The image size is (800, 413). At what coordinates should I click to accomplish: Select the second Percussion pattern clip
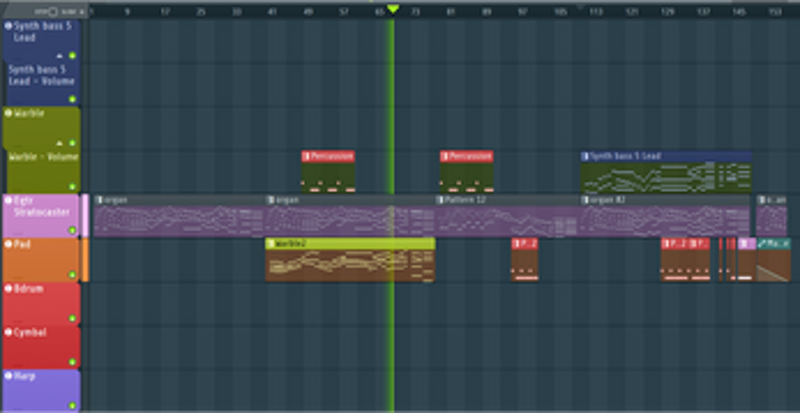pyautogui.click(x=467, y=172)
